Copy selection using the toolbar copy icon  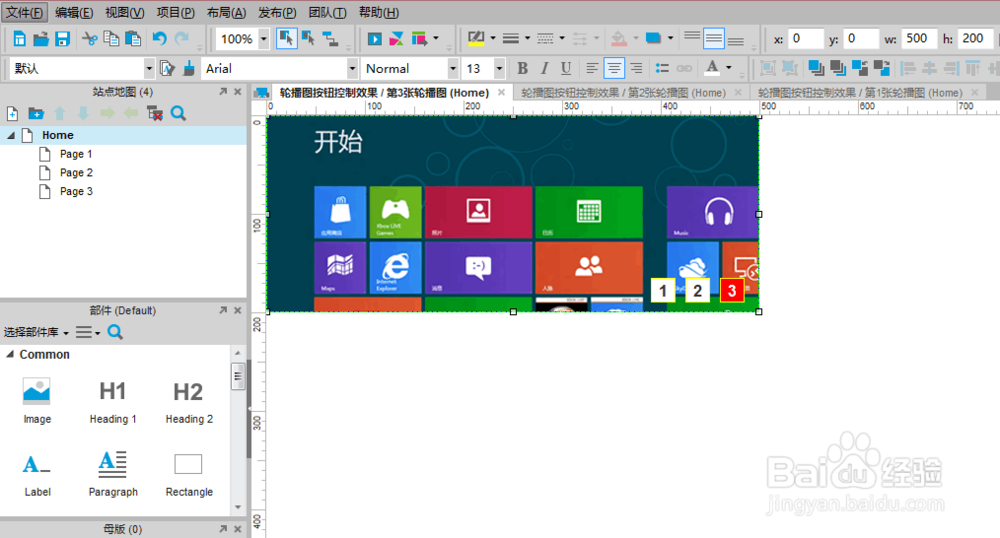111,40
